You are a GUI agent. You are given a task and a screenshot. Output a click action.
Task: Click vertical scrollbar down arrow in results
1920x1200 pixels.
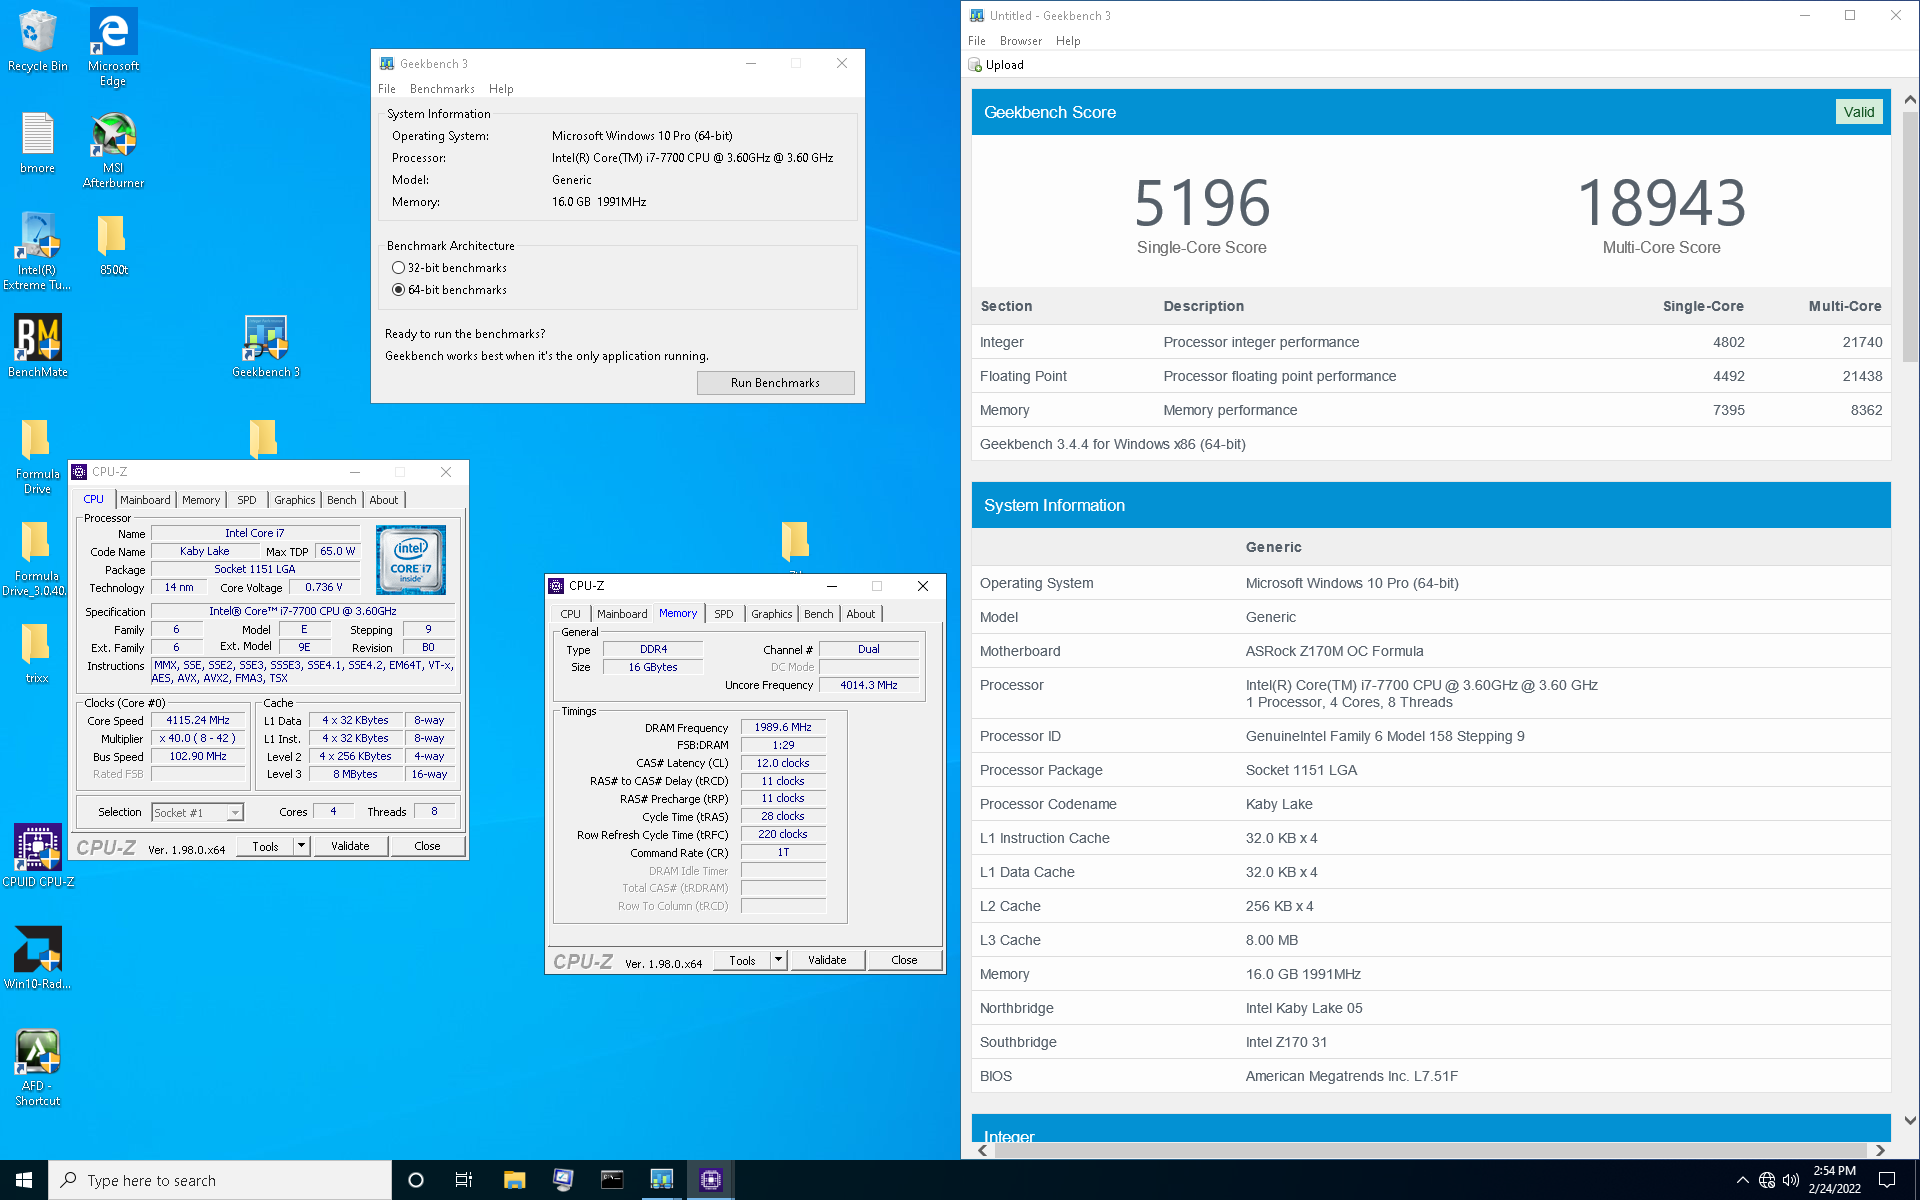pos(1910,1121)
